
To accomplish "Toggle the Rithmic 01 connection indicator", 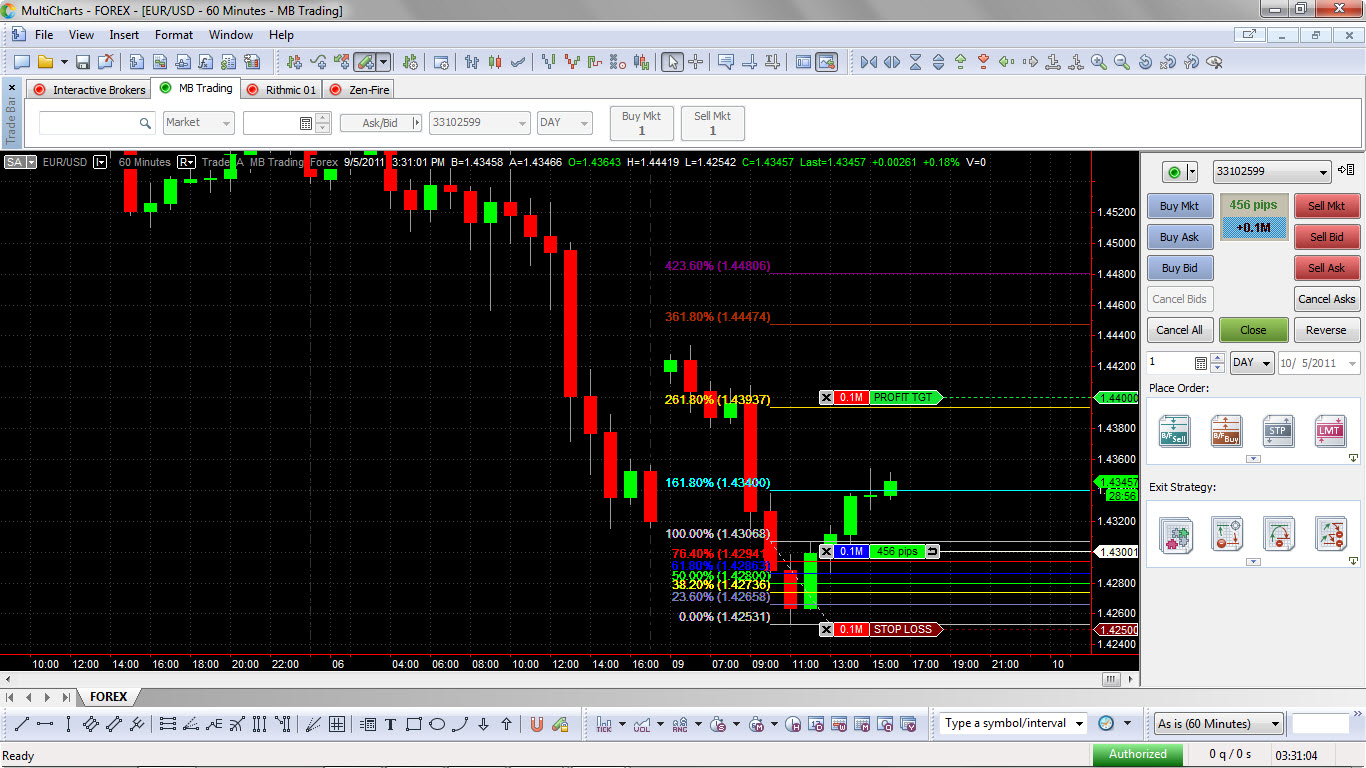I will [x=253, y=89].
